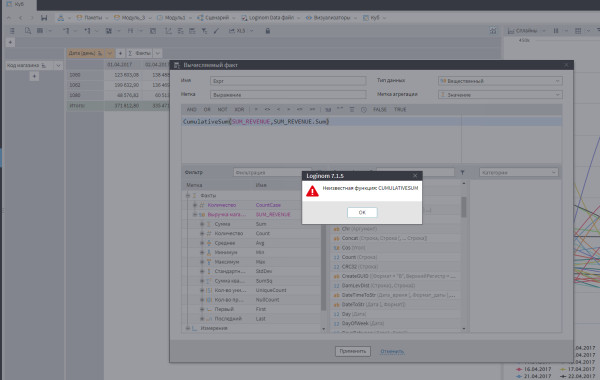Click the Имя field containing Expr
Viewport: 600px width, 380px height.
288,81
